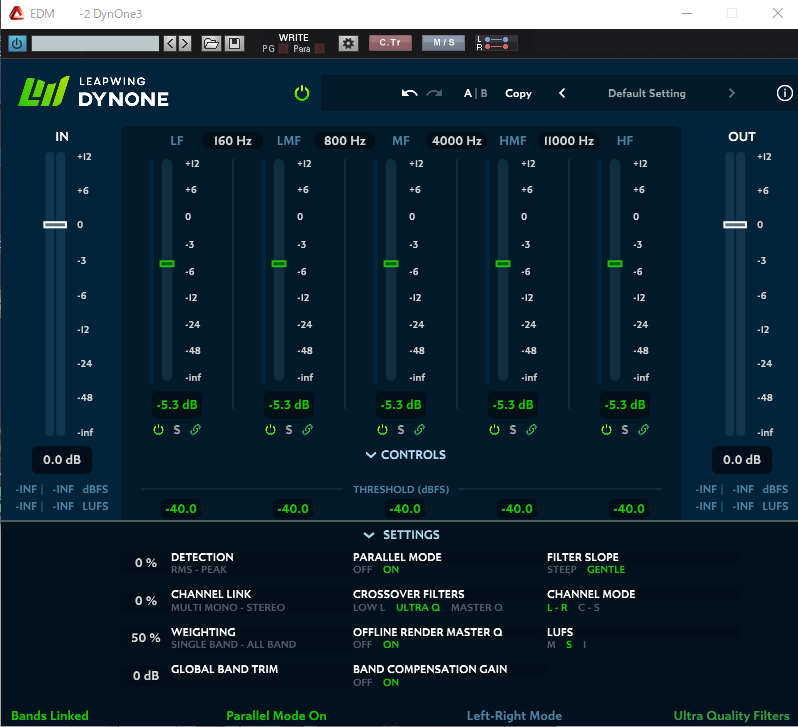This screenshot has height=727, width=798.
Task: Turn Parallel Mode OFF
Action: coord(362,570)
